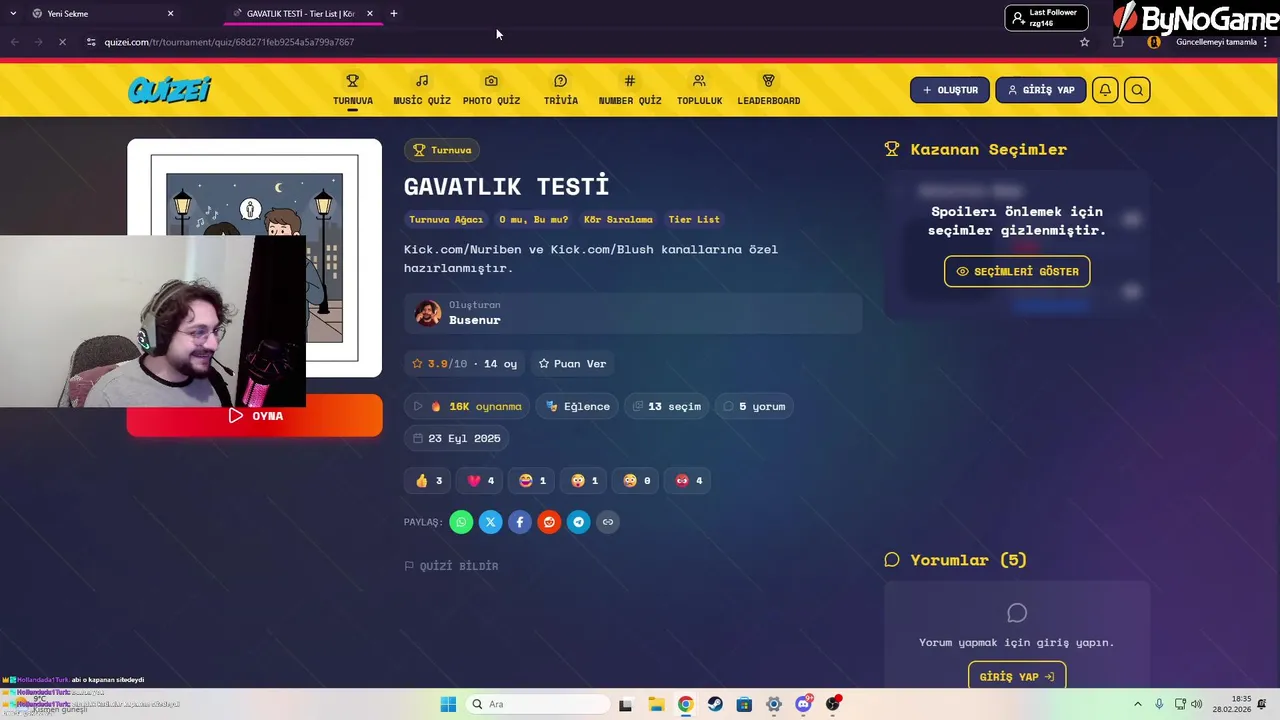1280x720 pixels.
Task: Click the 23 Eyl 2025 date chip
Action: 456,438
